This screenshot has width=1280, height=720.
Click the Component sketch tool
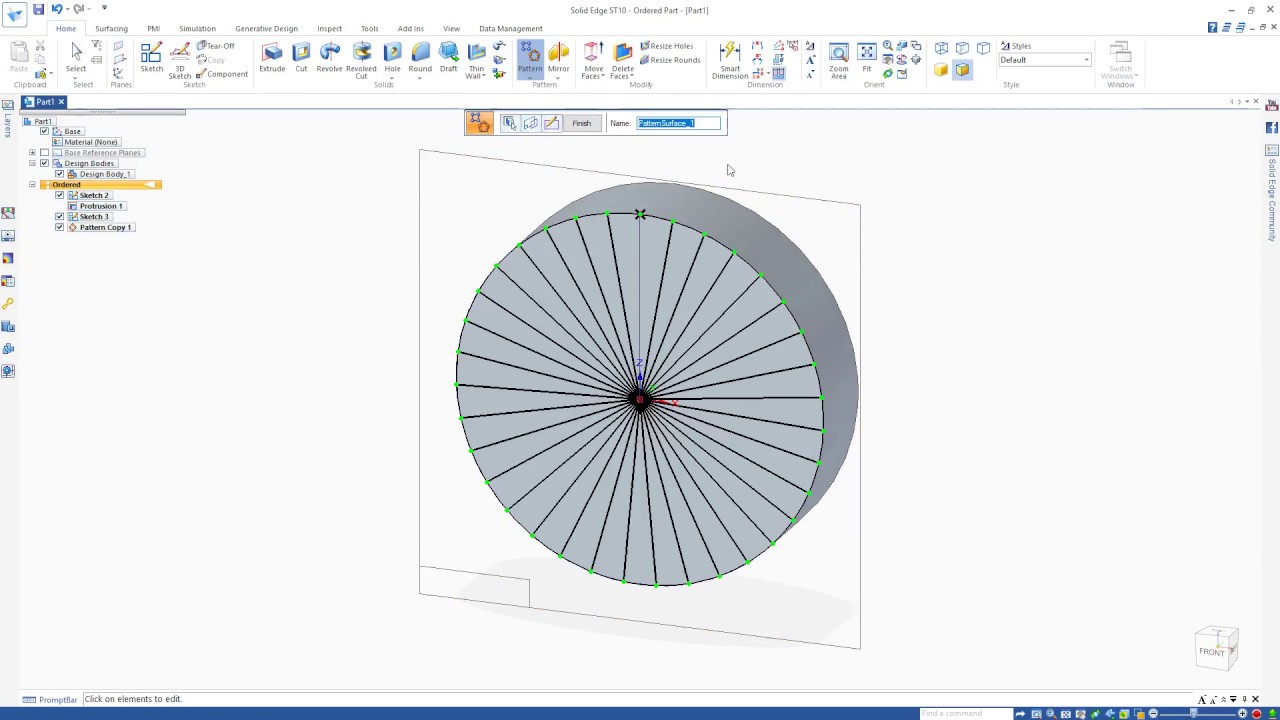point(221,74)
